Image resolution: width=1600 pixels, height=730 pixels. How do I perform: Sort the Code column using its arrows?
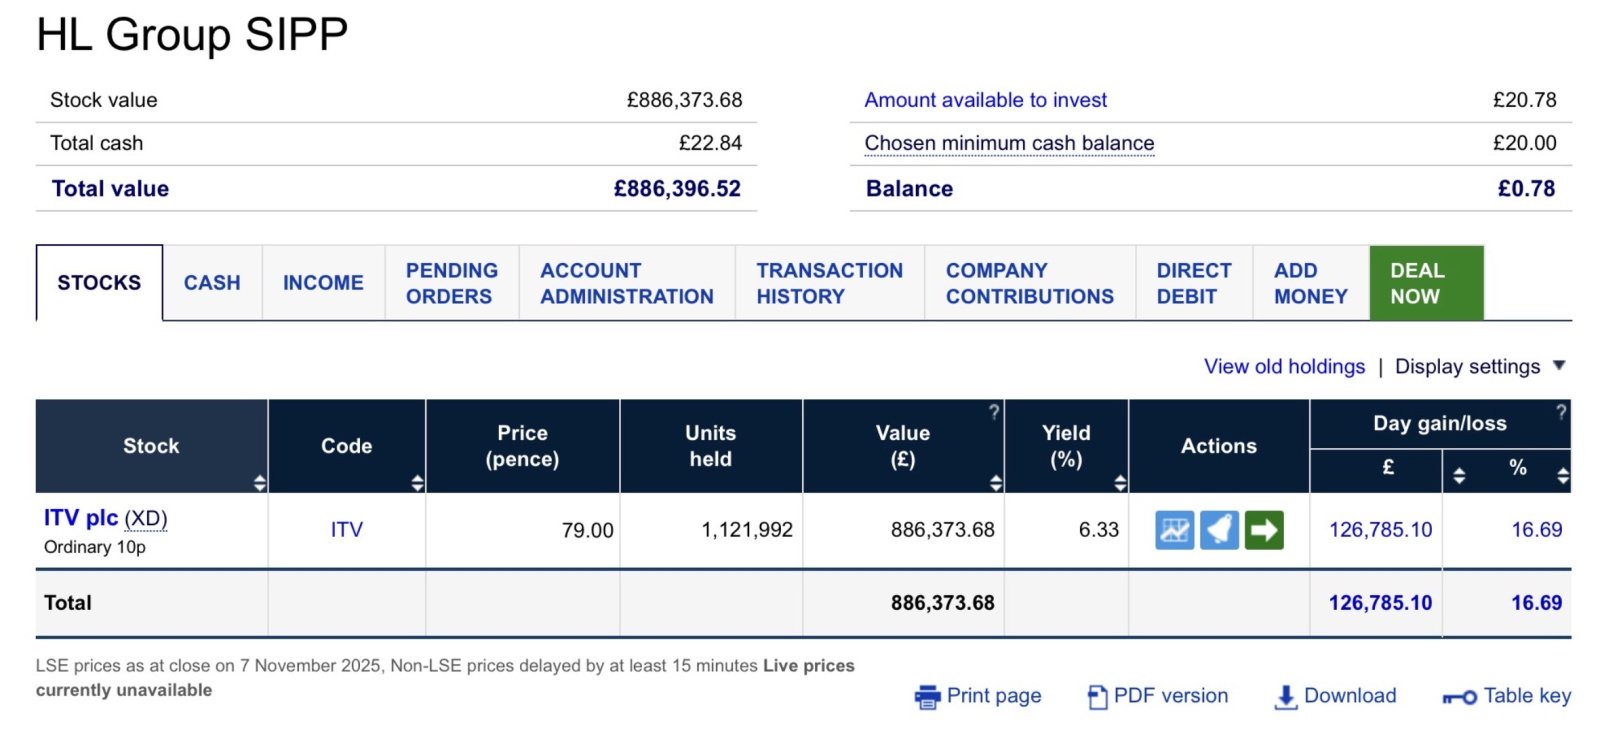[417, 483]
